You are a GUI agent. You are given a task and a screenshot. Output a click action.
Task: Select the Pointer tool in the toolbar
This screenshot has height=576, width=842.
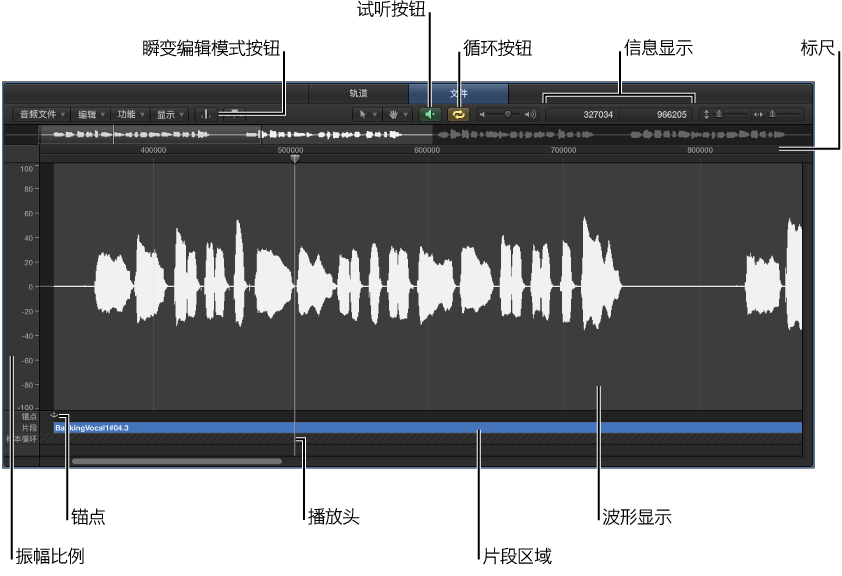pos(365,112)
